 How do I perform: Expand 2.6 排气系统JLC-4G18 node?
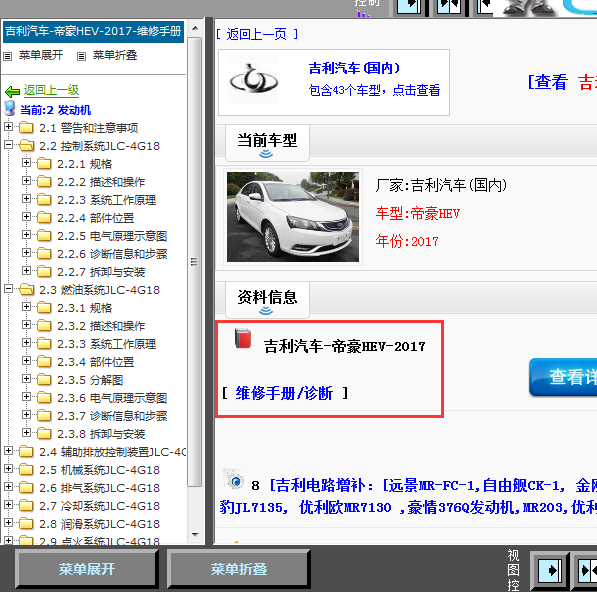click(x=8, y=486)
